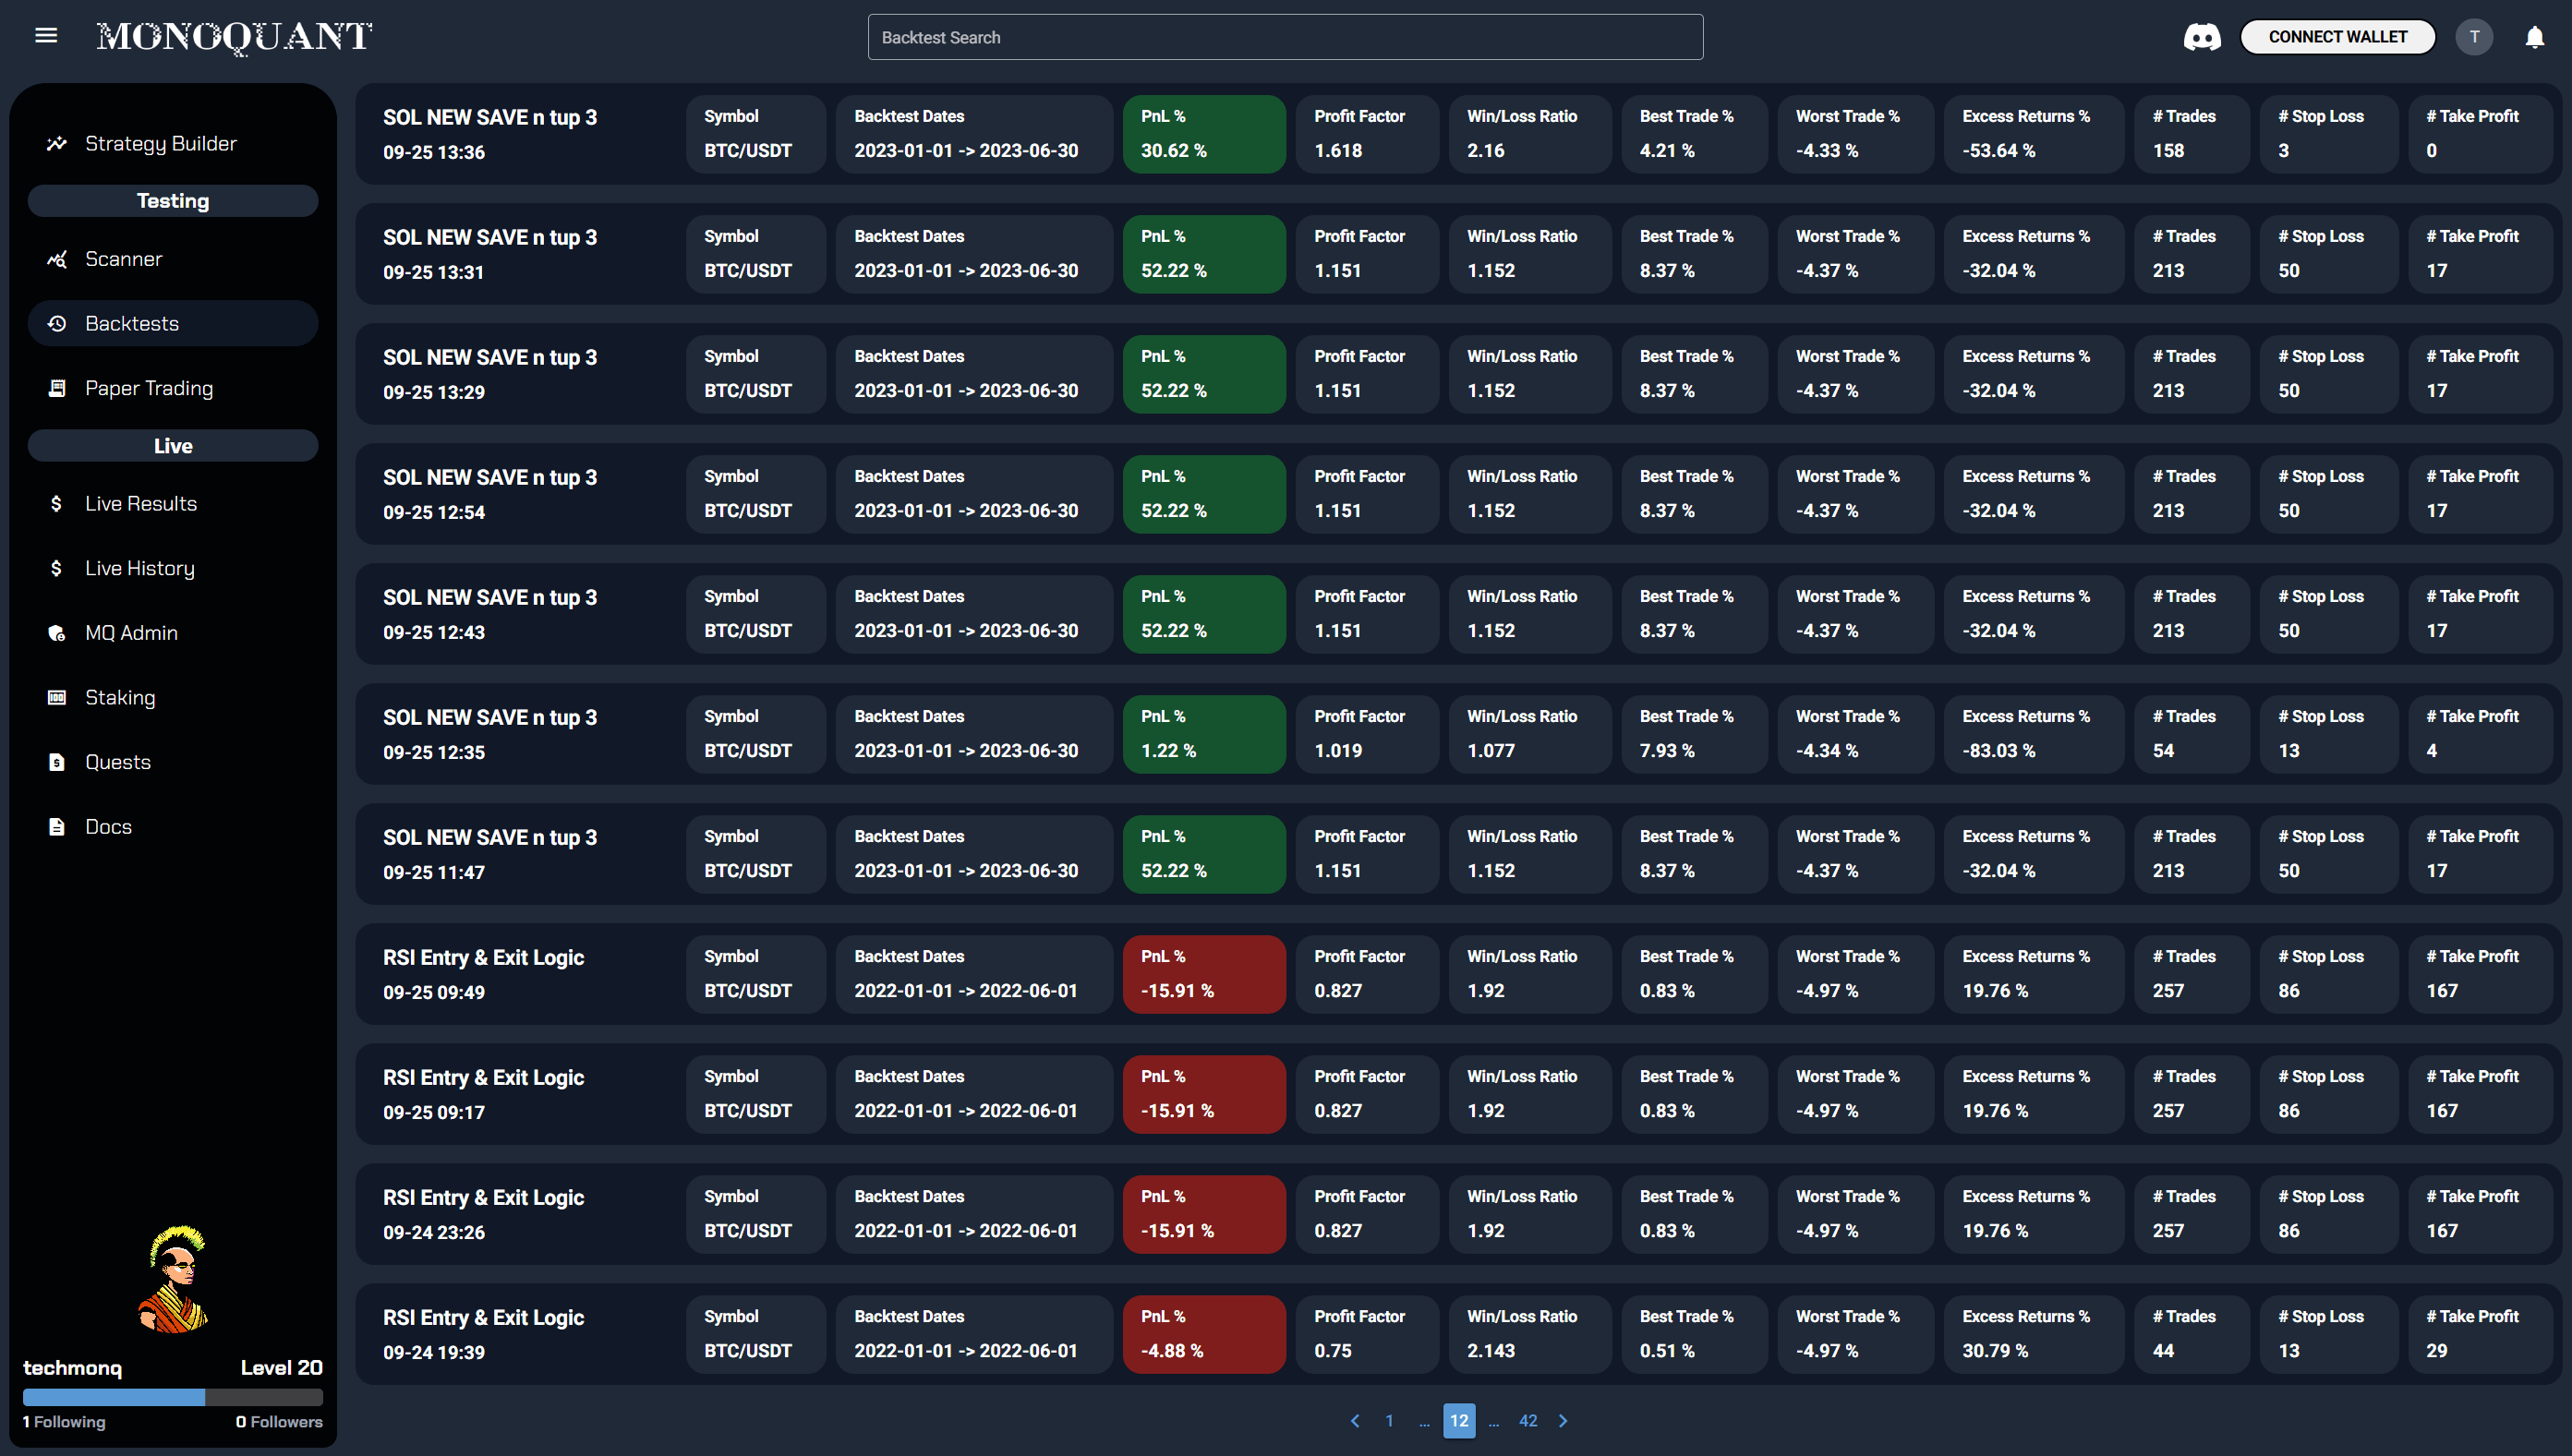Open MQ Admin page
This screenshot has width=2572, height=1456.
tap(173, 633)
